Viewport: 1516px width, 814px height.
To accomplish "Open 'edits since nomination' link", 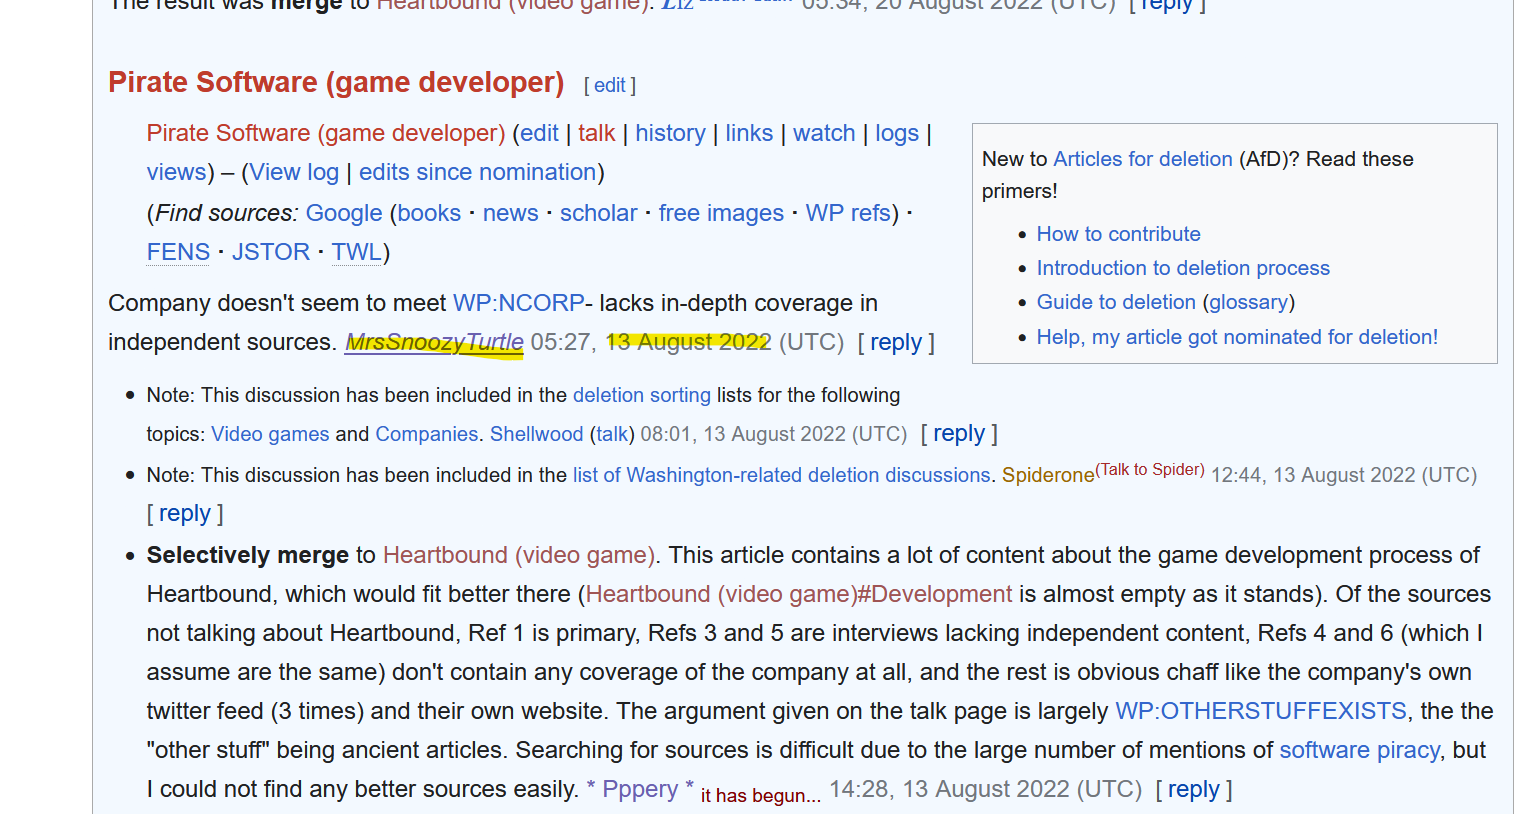I will click(478, 172).
